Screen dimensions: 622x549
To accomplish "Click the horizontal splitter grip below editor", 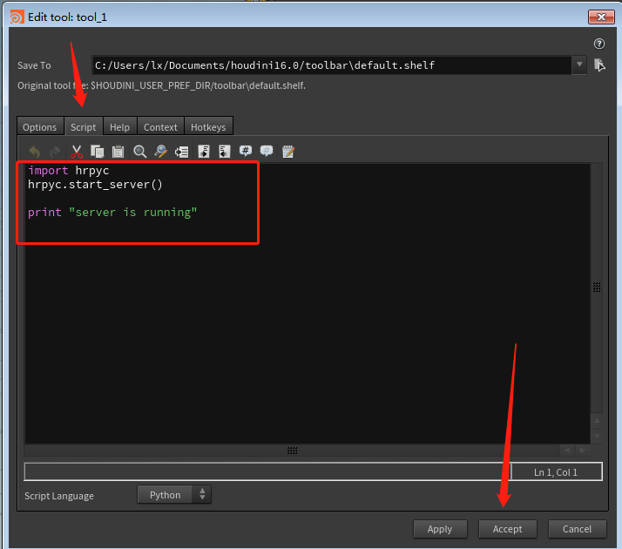I will click(292, 450).
